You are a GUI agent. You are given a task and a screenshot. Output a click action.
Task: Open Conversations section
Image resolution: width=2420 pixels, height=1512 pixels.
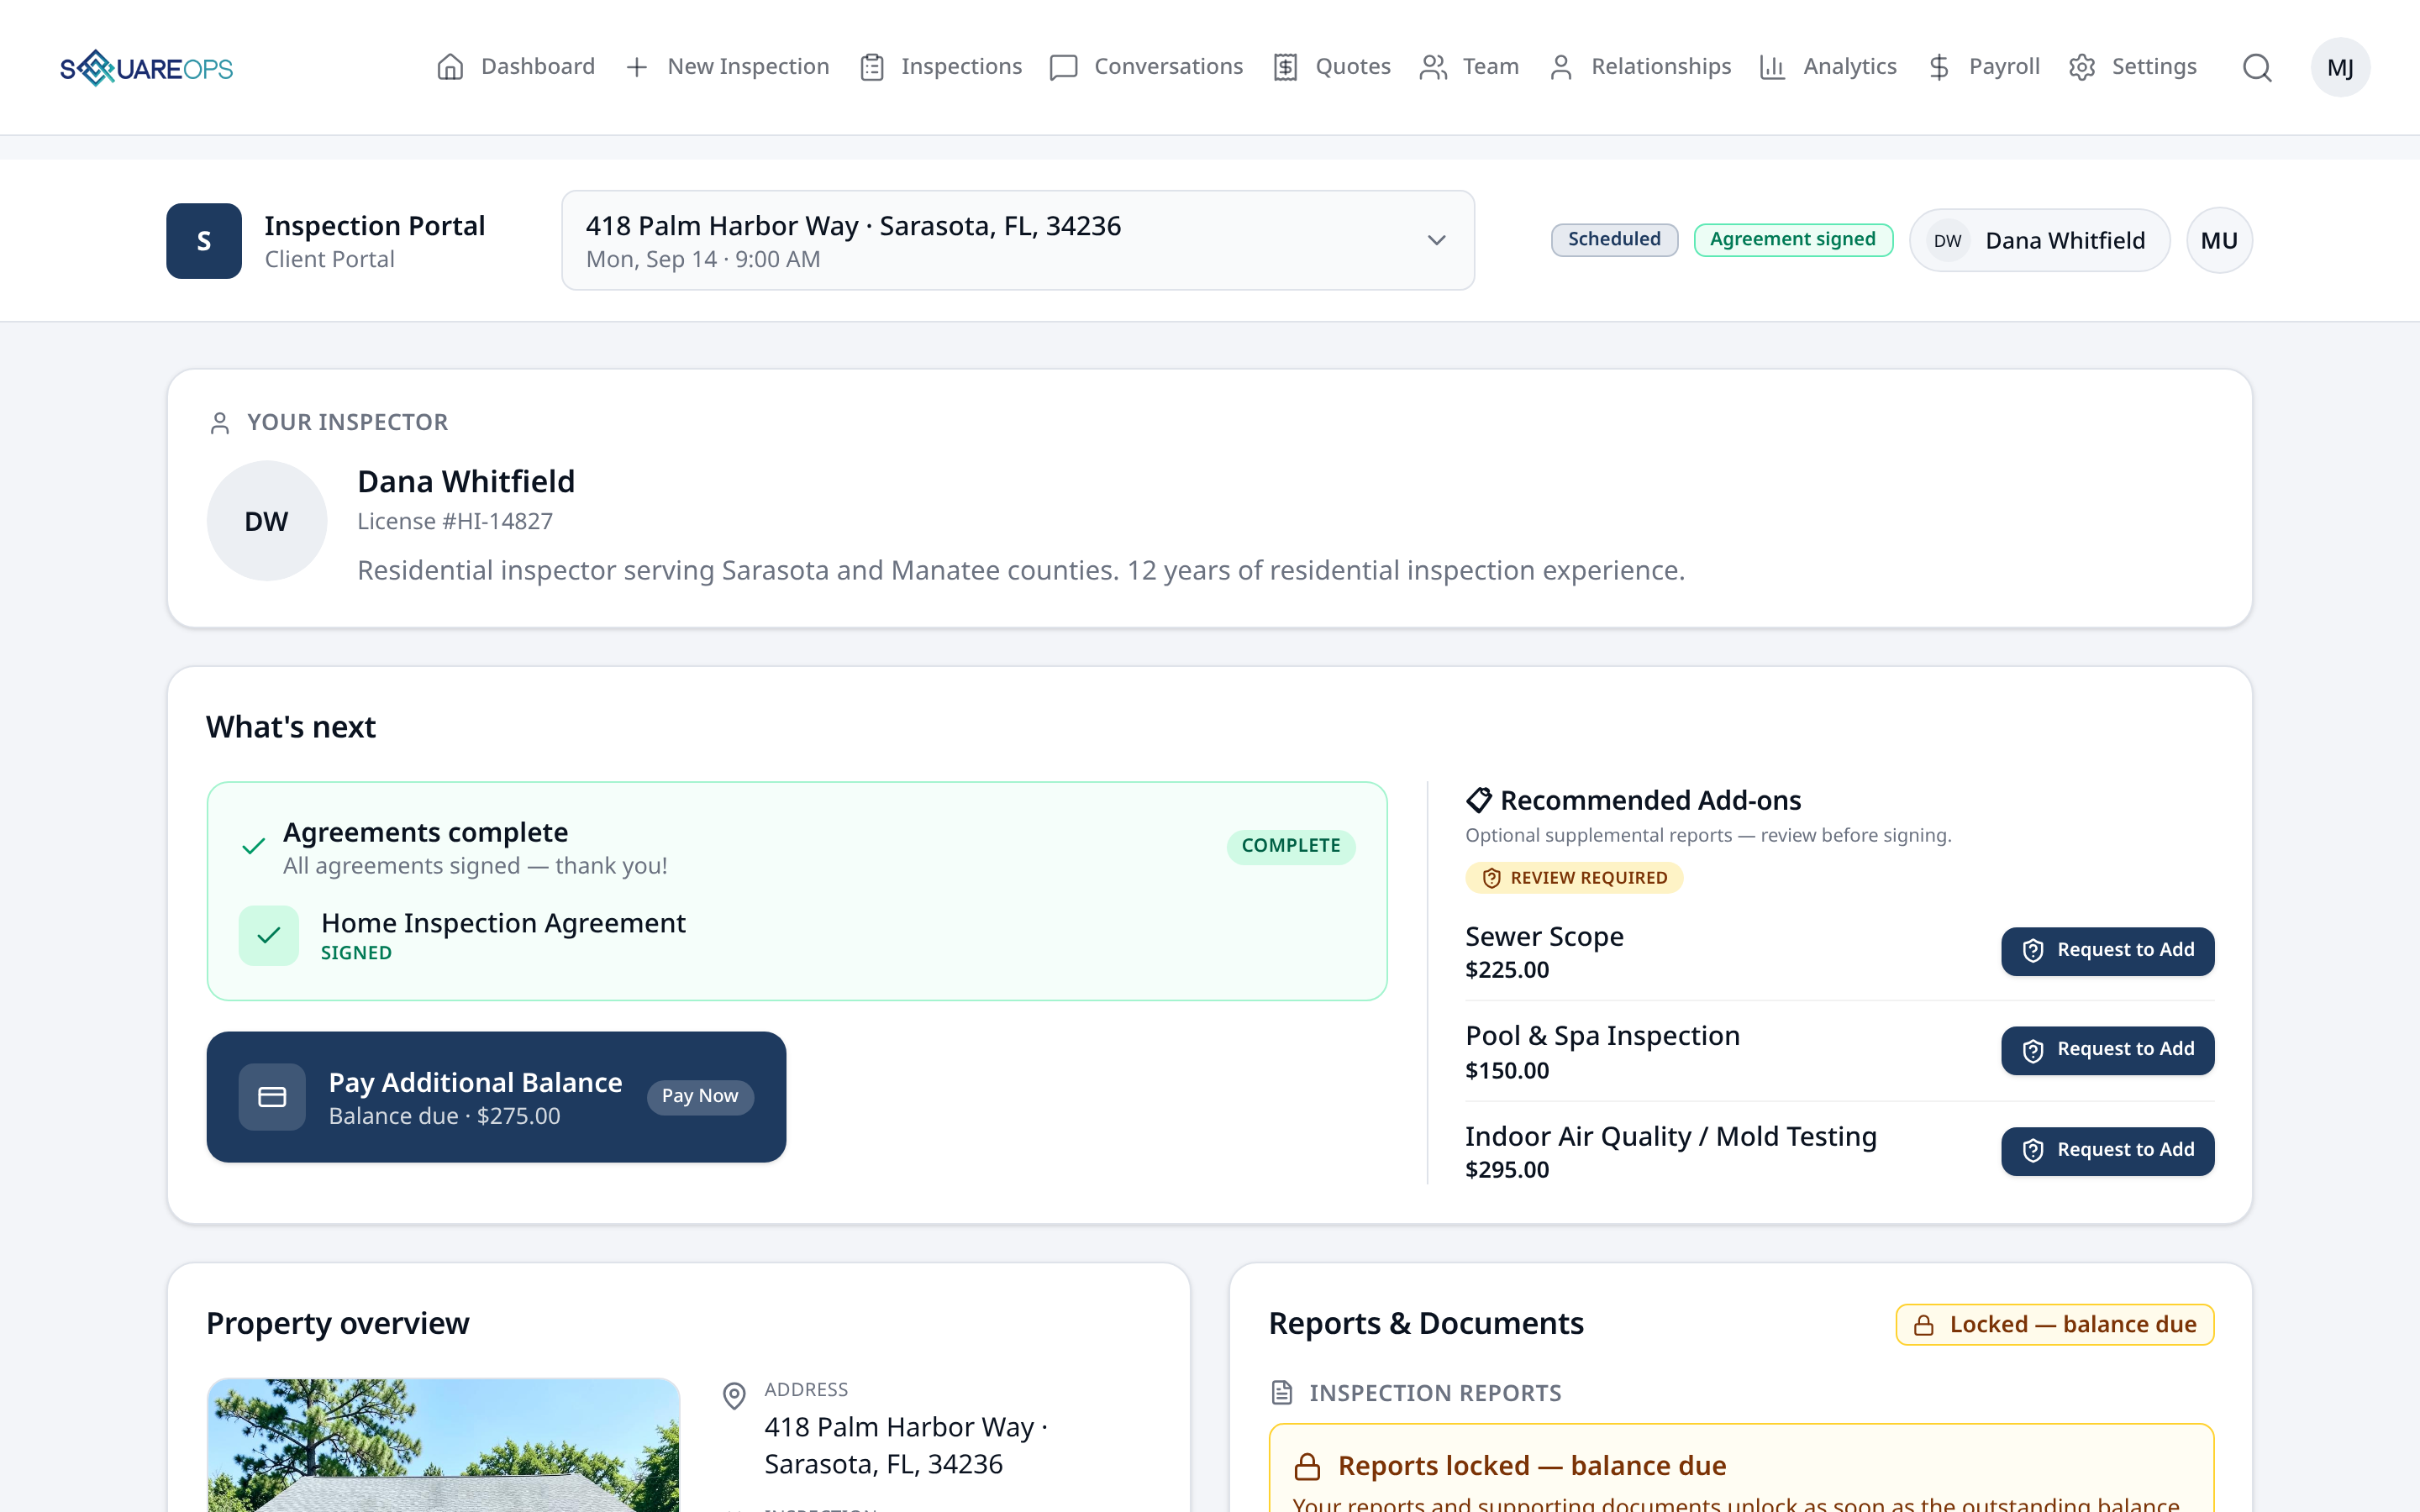click(x=1147, y=67)
